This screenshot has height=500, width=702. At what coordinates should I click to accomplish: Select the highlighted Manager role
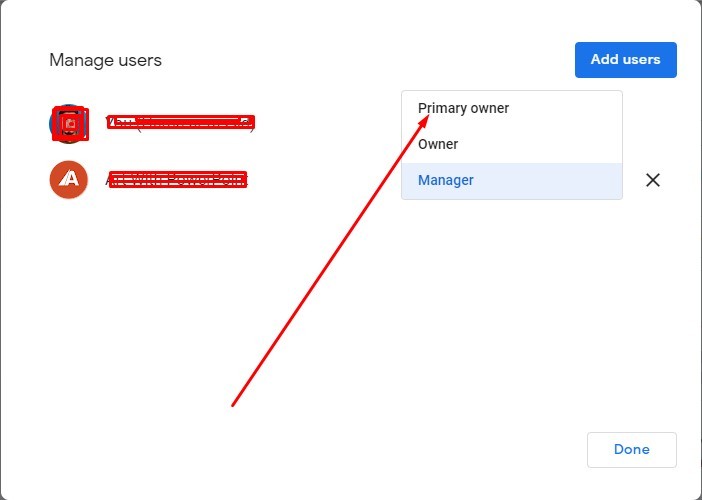(446, 181)
